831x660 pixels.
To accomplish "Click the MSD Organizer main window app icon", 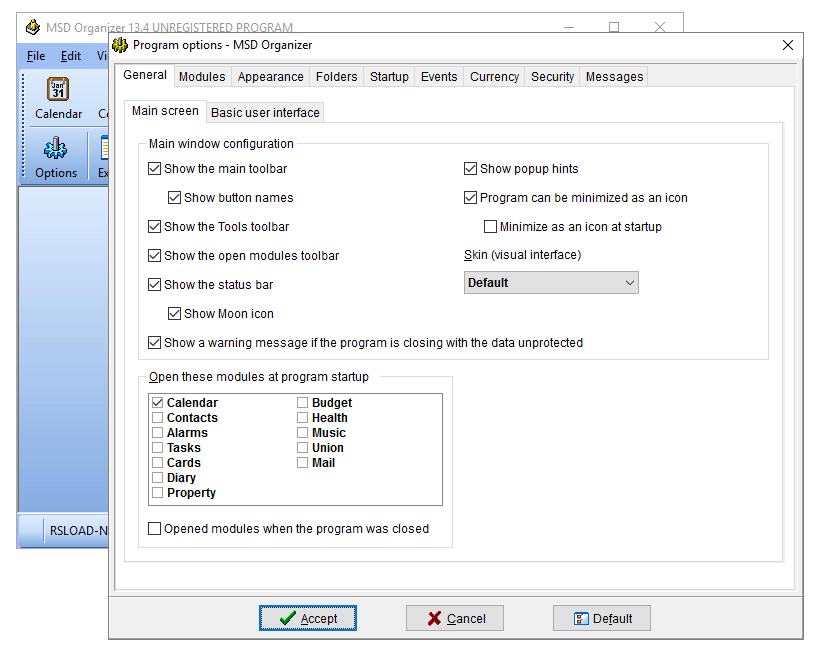I will point(33,27).
